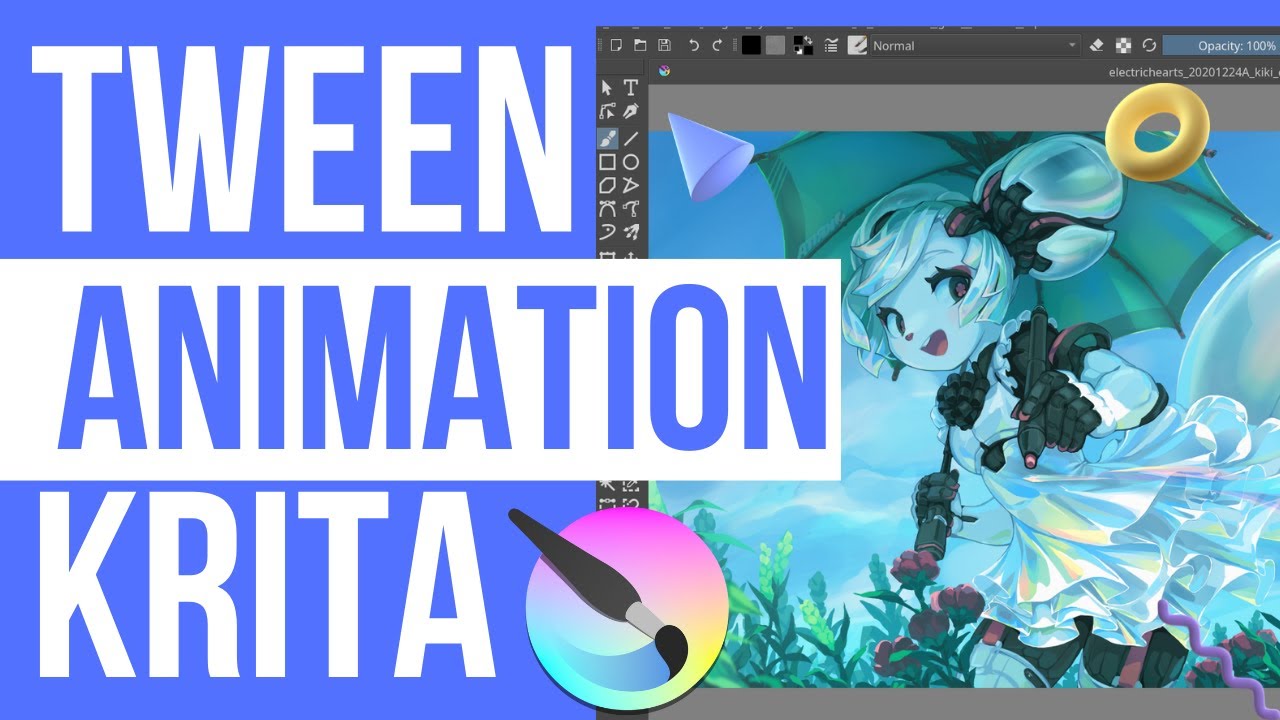Image resolution: width=1280 pixels, height=720 pixels.
Task: Open the brush preset chooser
Action: (x=857, y=45)
